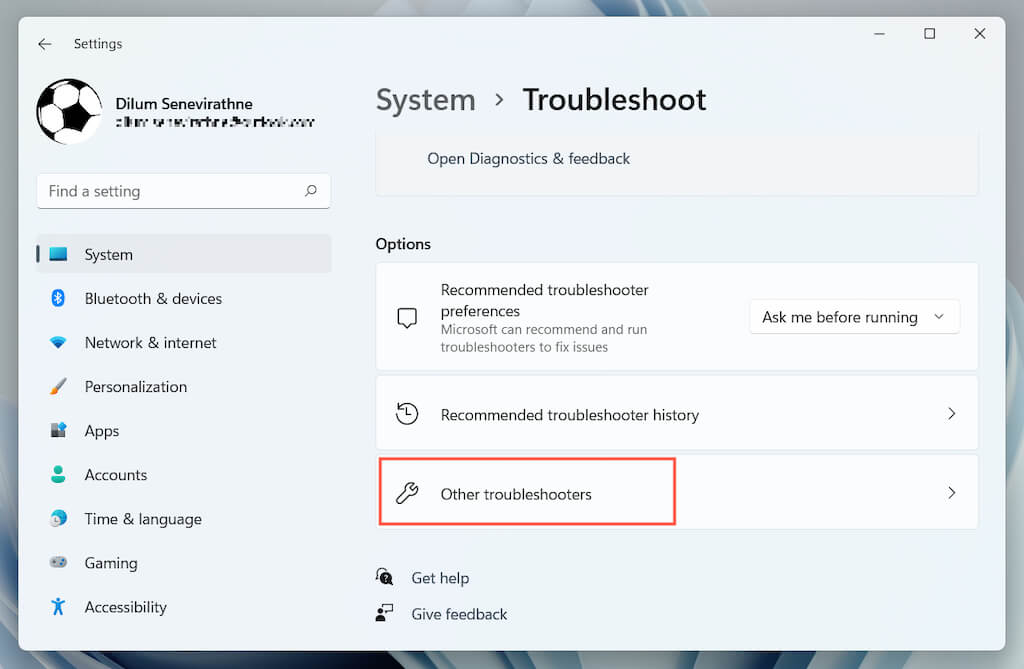Open Diagnostics & feedback
This screenshot has width=1024, height=669.
(528, 158)
